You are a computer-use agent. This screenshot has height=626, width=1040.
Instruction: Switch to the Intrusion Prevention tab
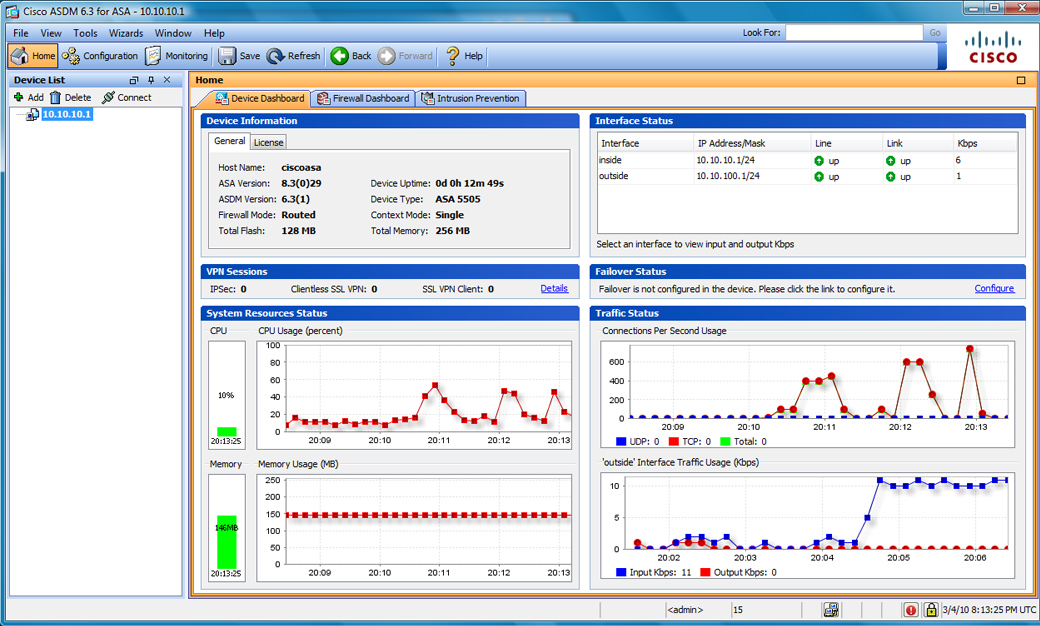(471, 99)
